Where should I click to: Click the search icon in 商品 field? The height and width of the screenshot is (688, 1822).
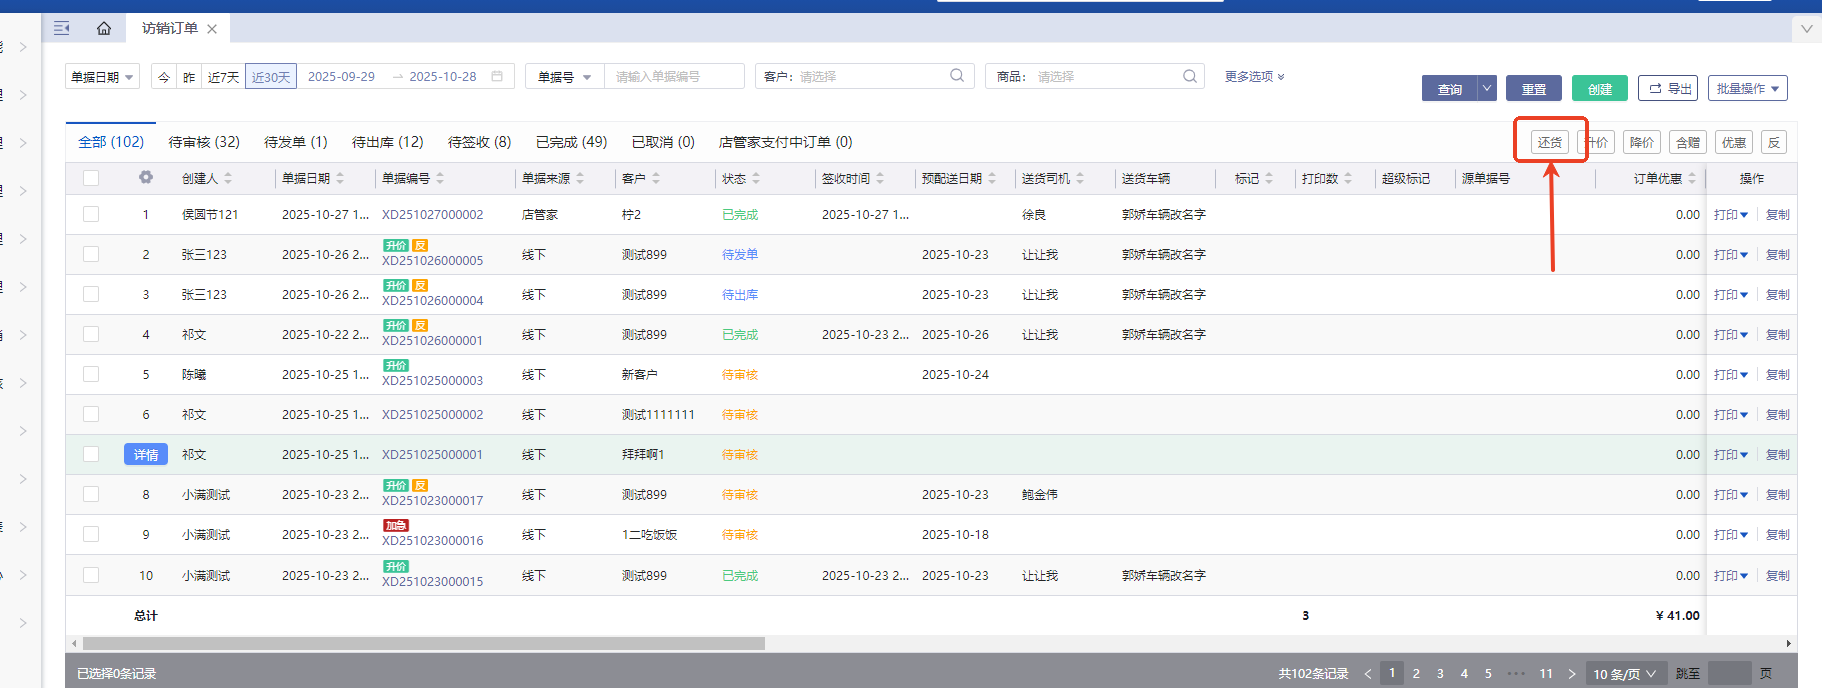(x=1190, y=76)
